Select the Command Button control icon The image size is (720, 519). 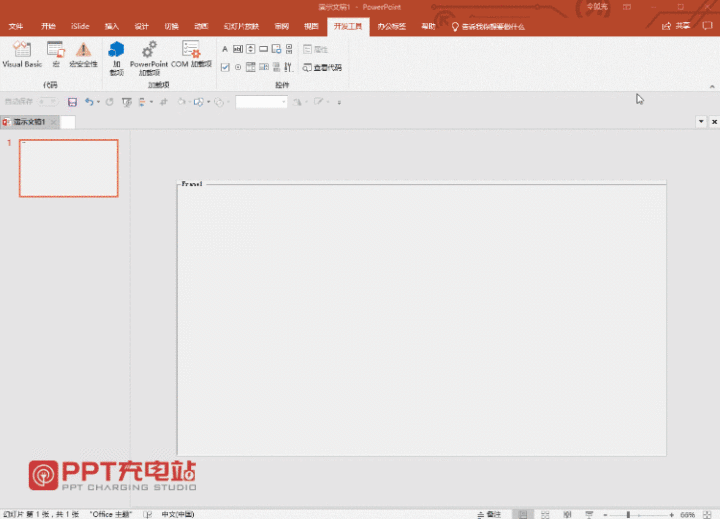coord(263,49)
